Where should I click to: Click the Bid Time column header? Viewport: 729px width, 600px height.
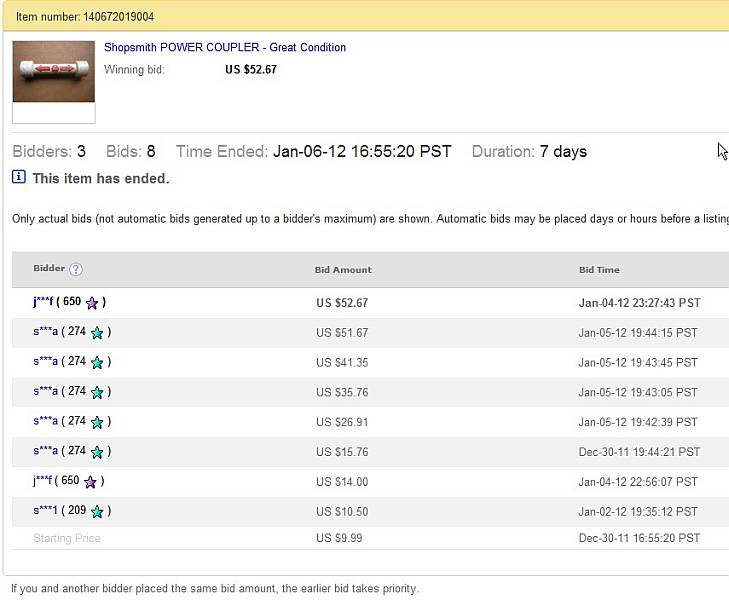[x=599, y=270]
